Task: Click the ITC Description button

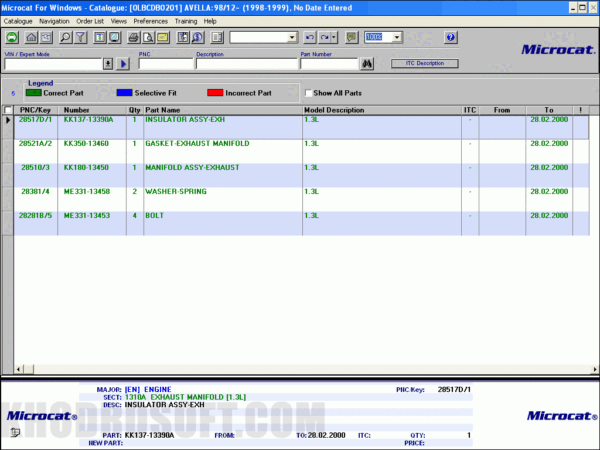Action: tap(425, 64)
